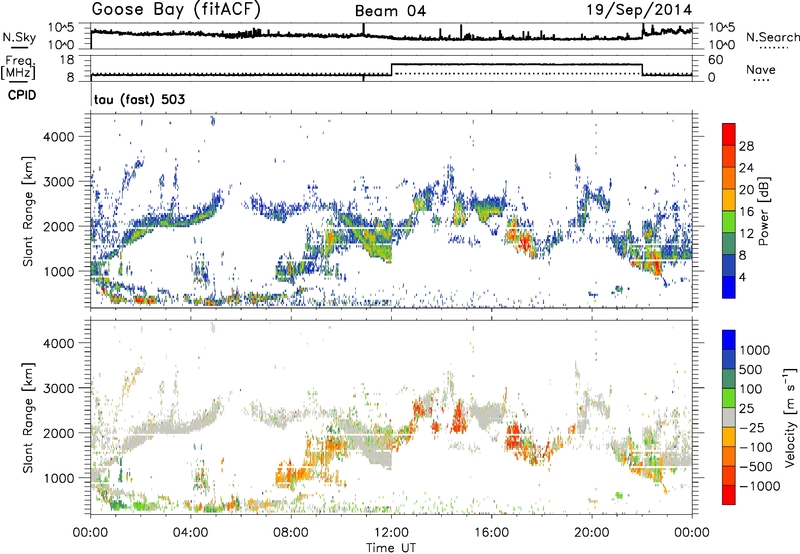800x554 pixels.
Task: Click the "N.Search" legend label
Action: pyautogui.click(x=773, y=37)
